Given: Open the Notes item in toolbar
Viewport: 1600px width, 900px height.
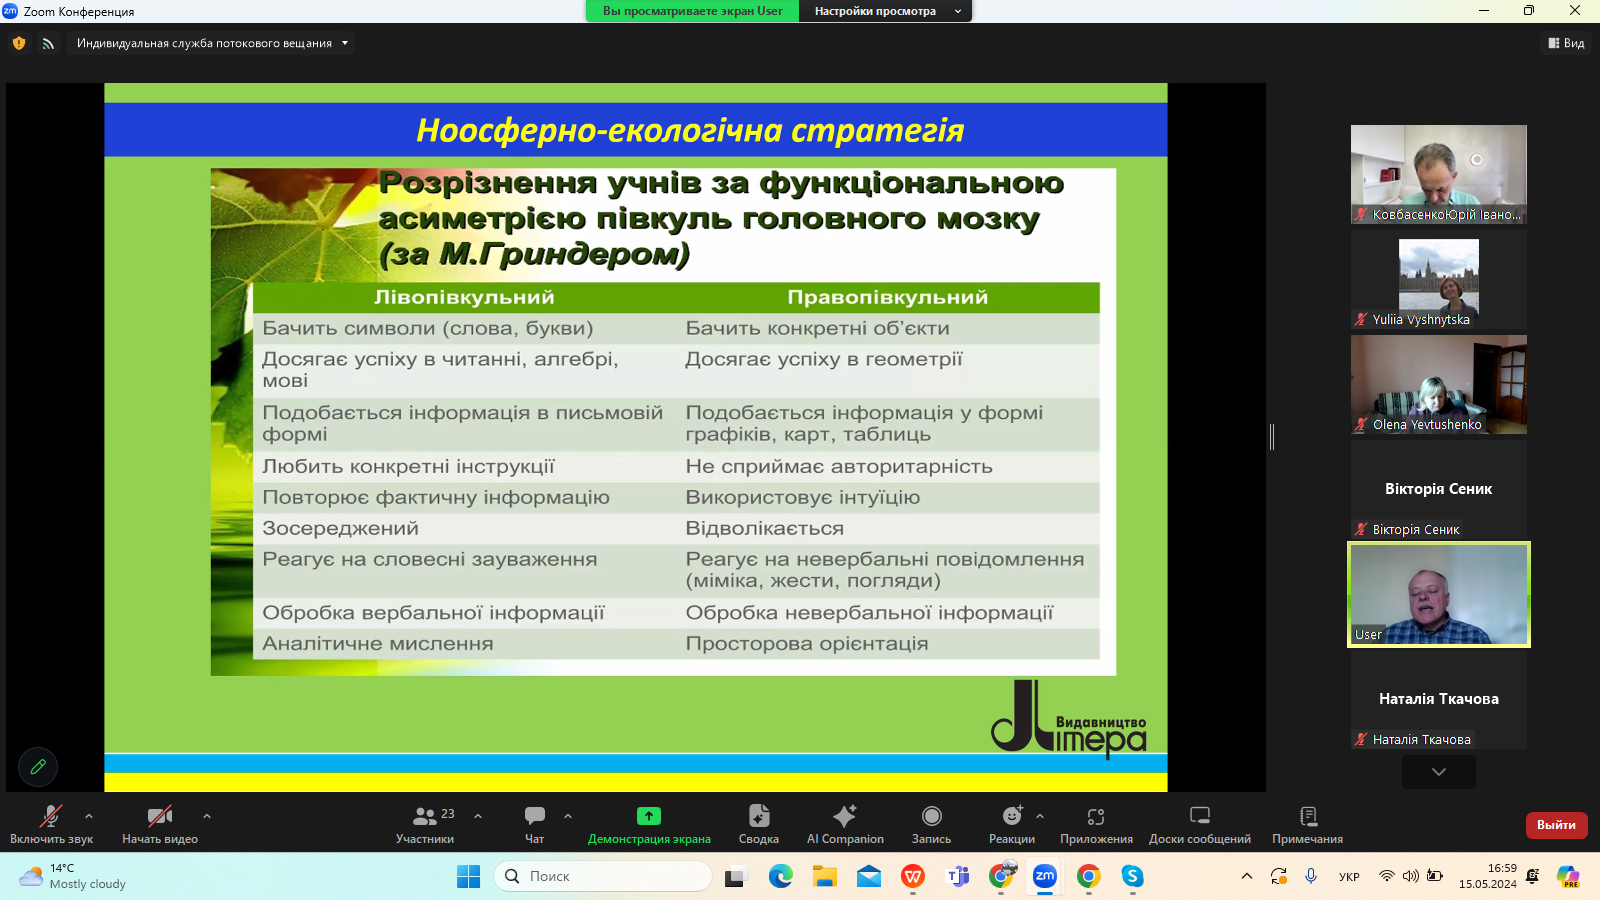Looking at the screenshot, I should tap(1307, 816).
